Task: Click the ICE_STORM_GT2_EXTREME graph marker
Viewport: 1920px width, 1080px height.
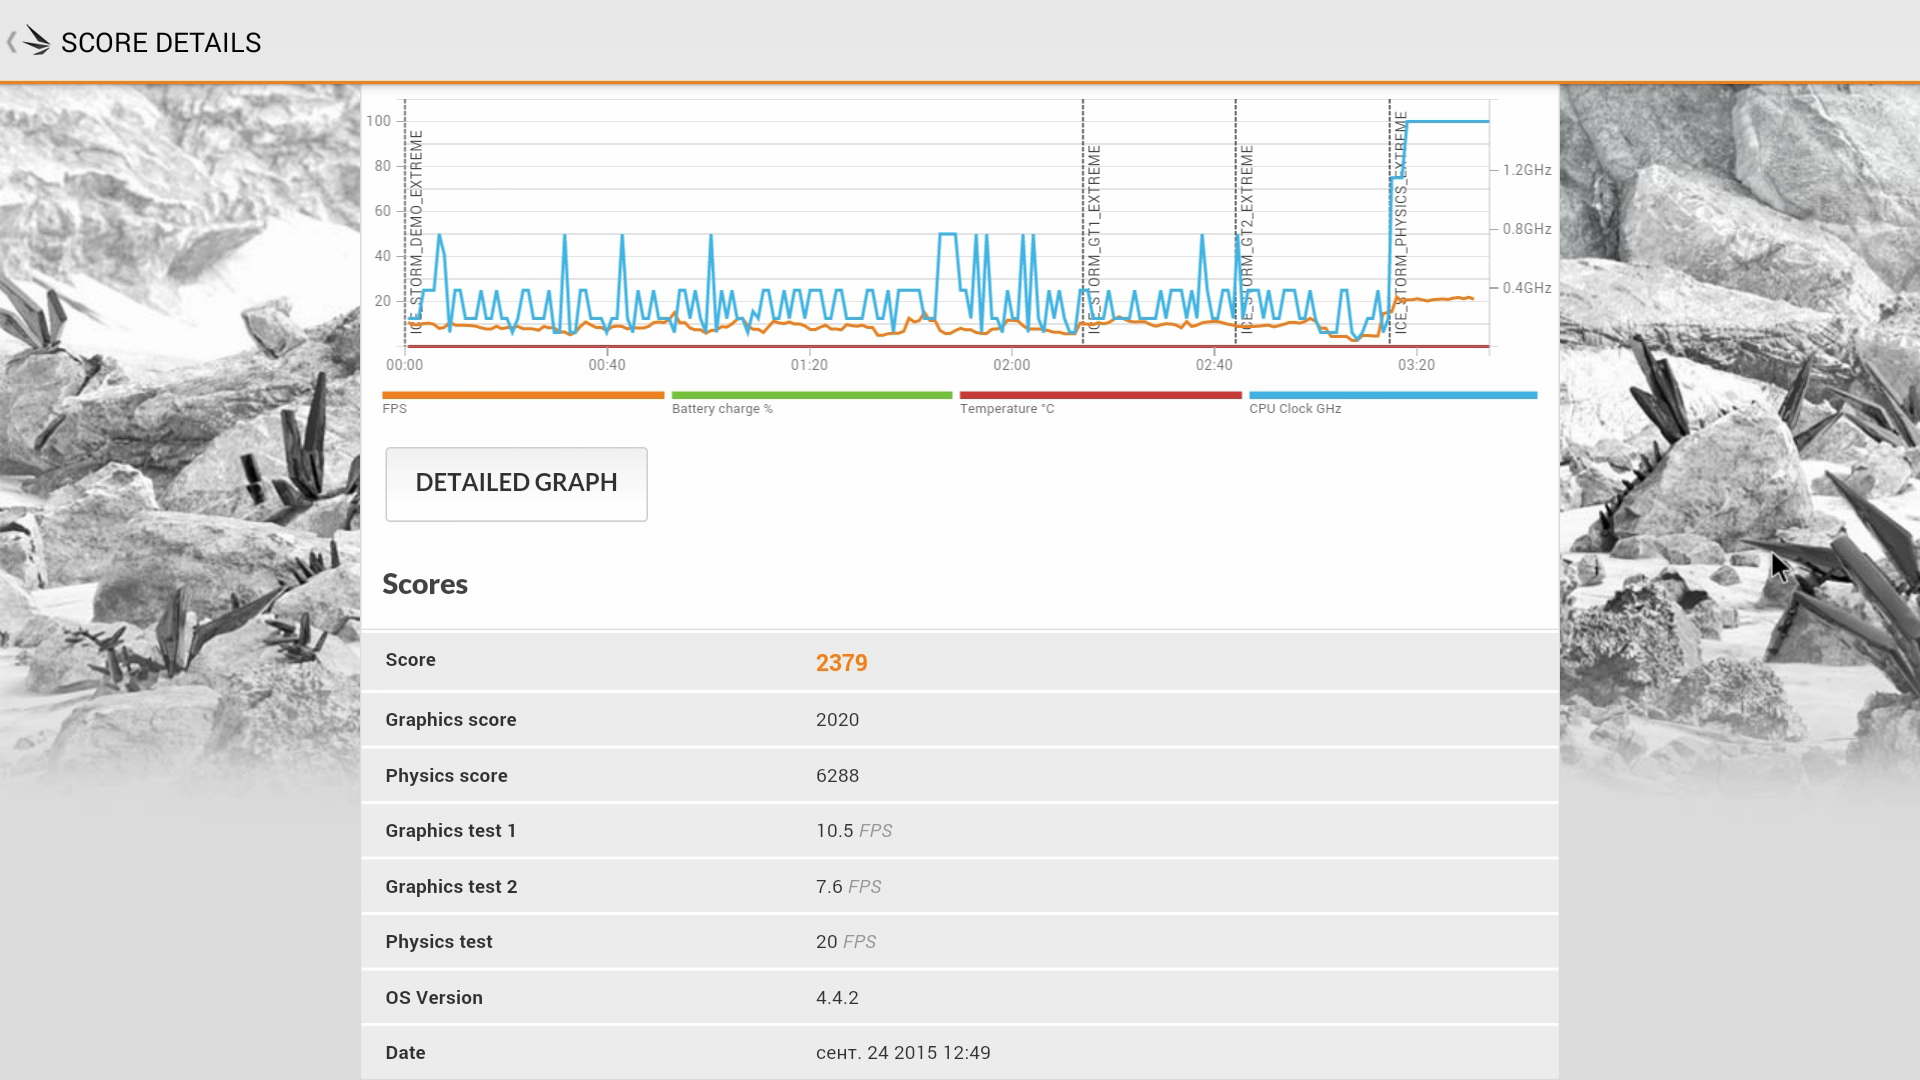Action: [x=1247, y=238]
